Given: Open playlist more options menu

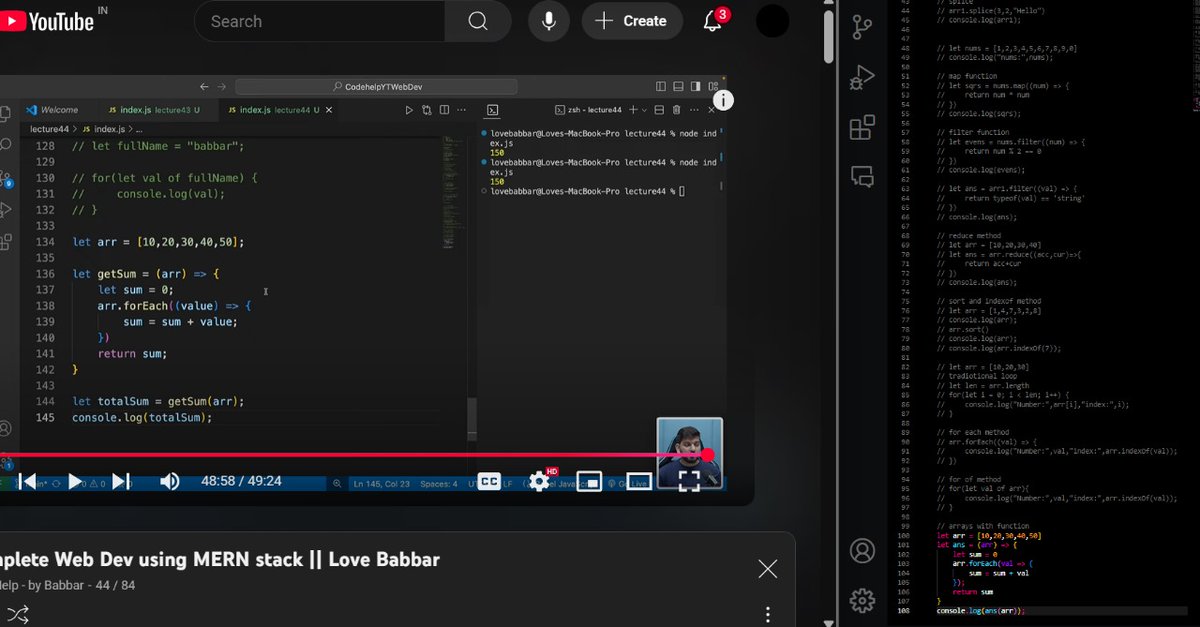Looking at the screenshot, I should 767,614.
